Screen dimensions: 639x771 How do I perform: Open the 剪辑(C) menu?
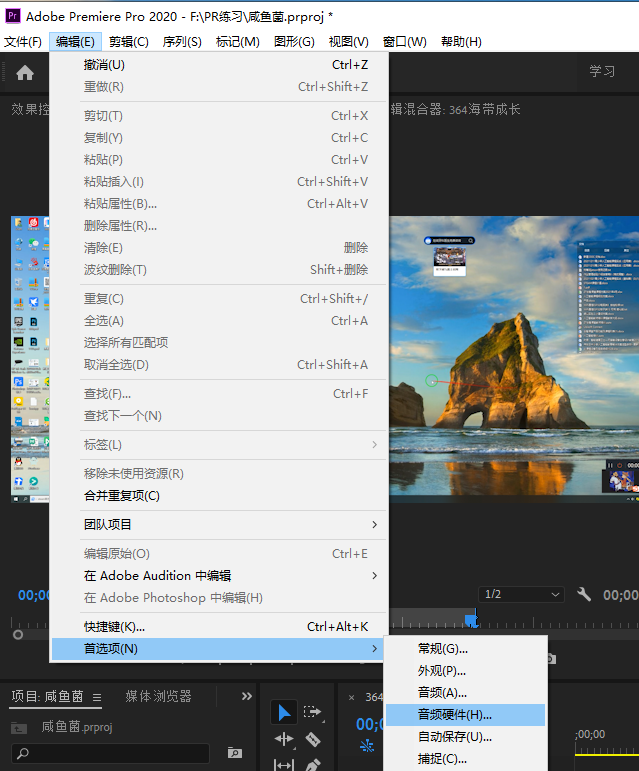click(x=129, y=42)
